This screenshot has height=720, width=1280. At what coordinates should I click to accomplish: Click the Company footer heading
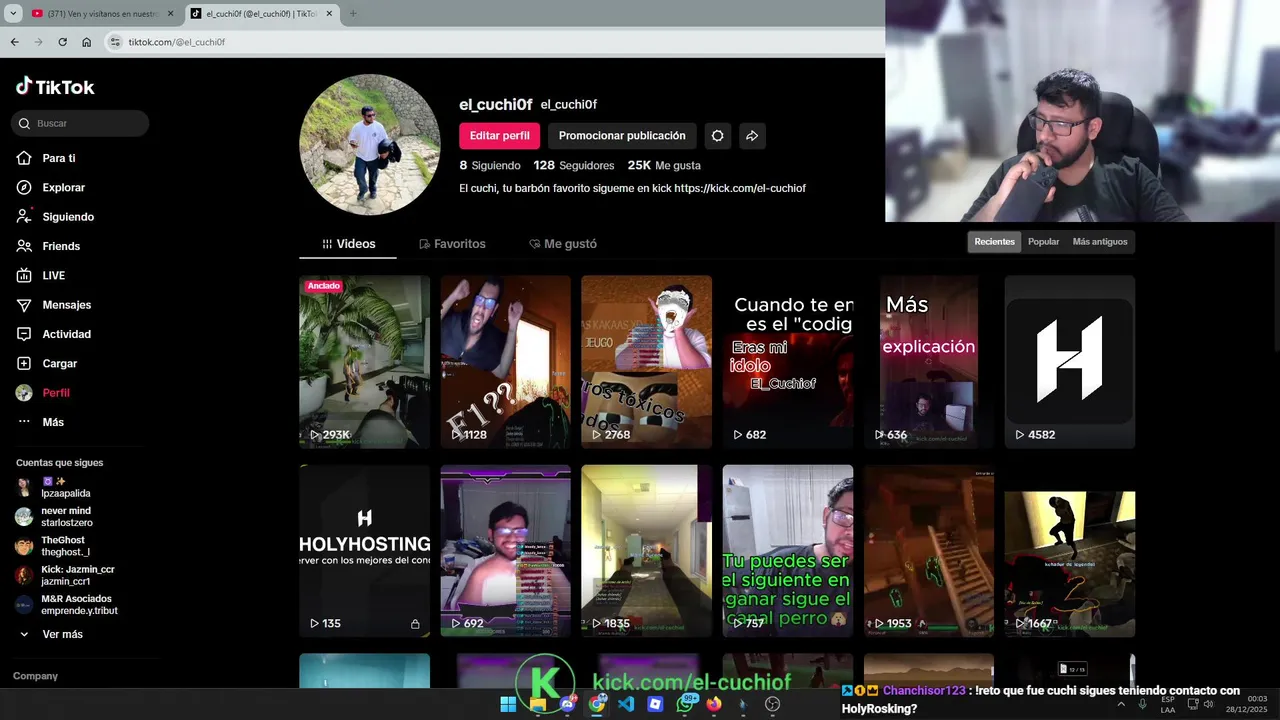(35, 676)
